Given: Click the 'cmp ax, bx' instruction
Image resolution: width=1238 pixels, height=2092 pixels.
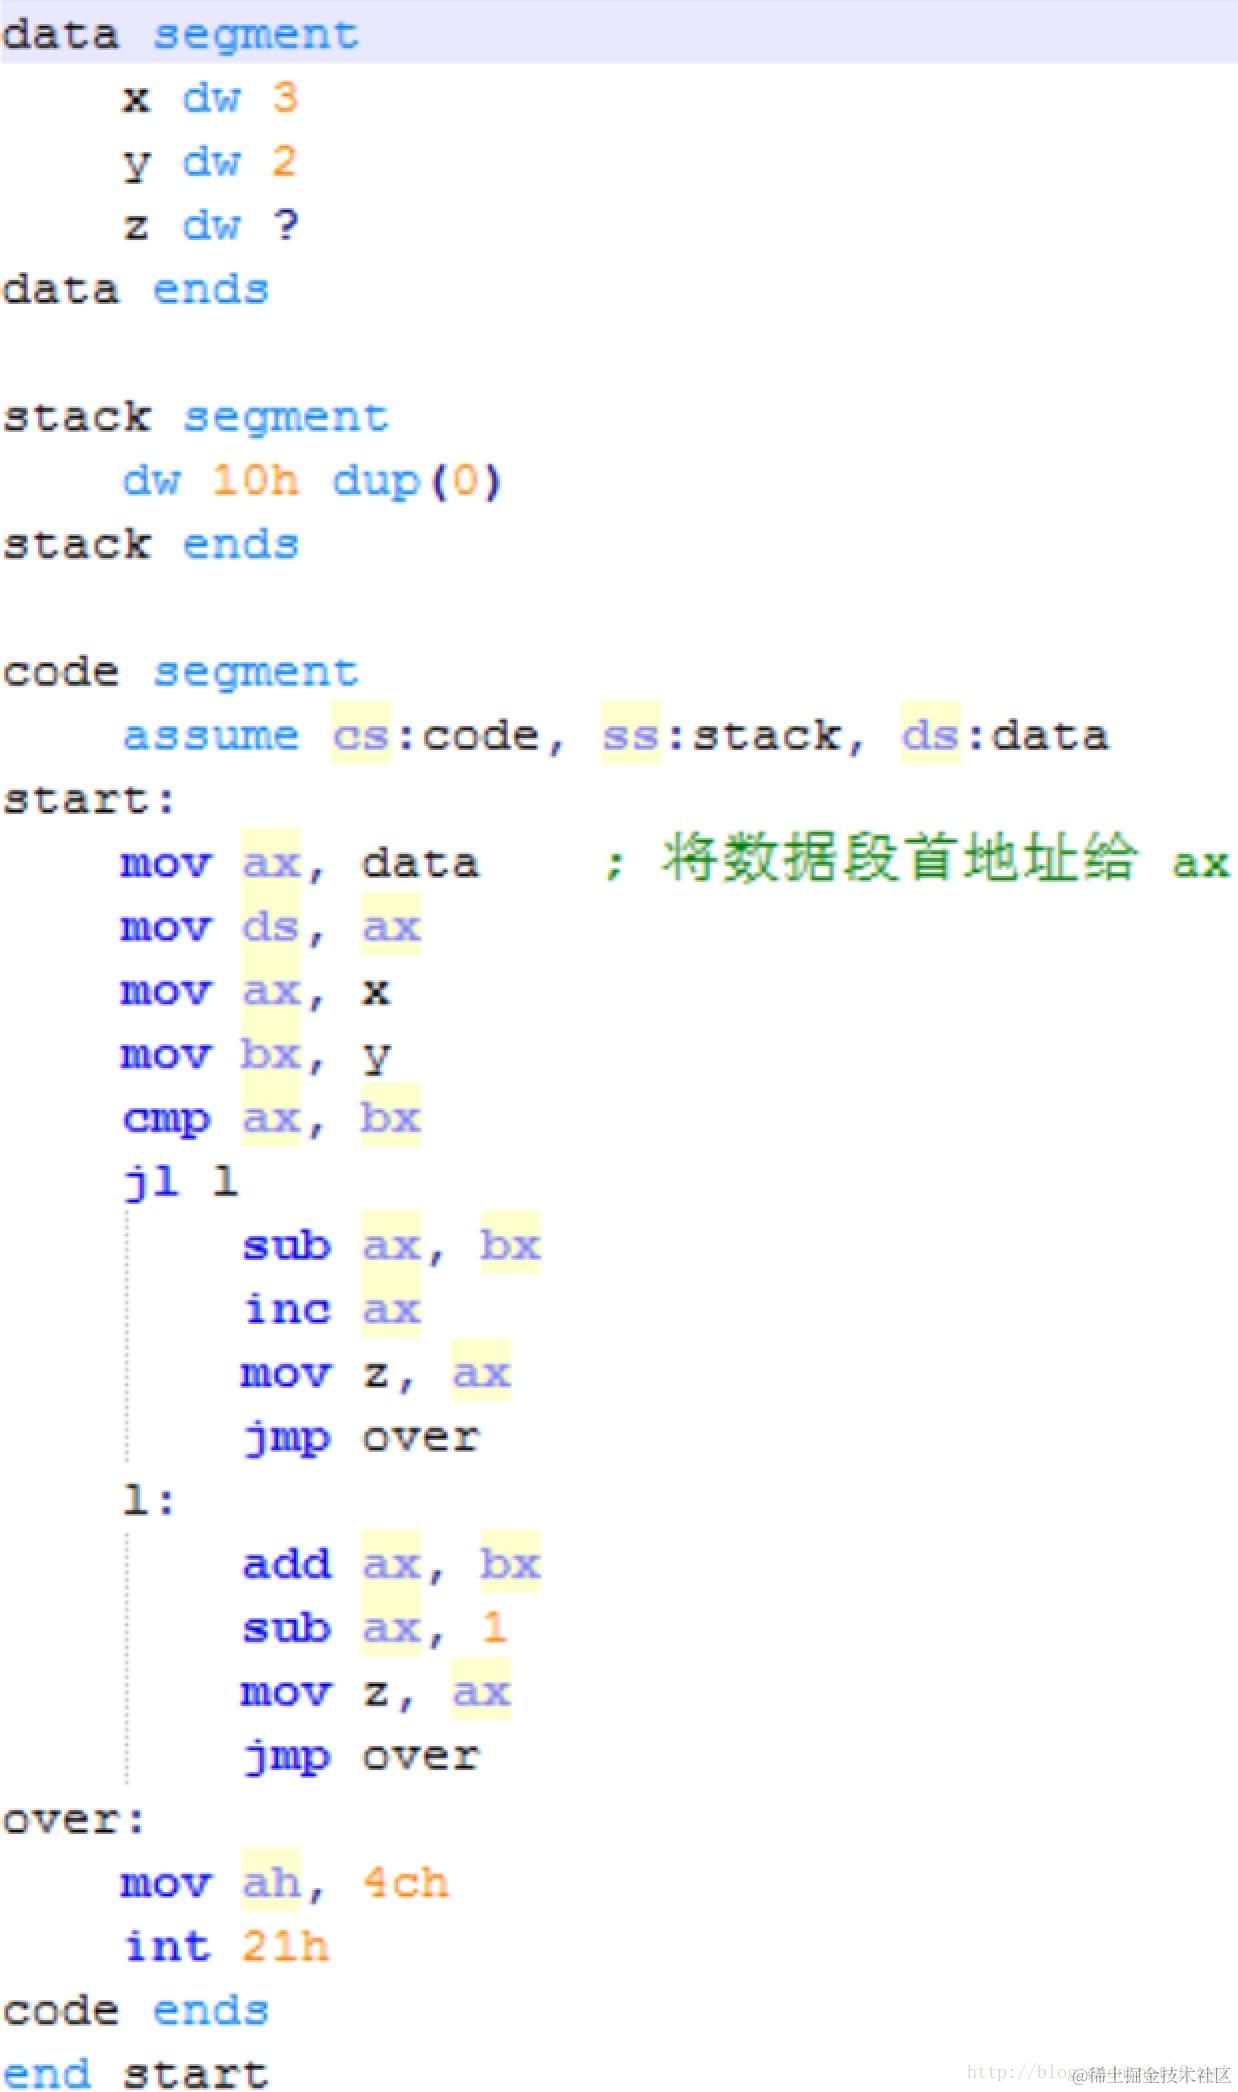Looking at the screenshot, I should click(x=271, y=1119).
